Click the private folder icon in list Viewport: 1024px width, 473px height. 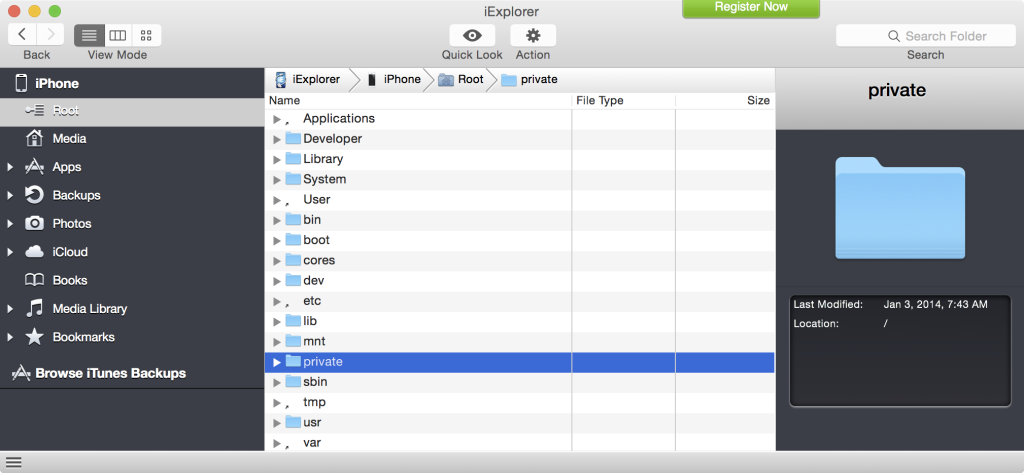(293, 361)
